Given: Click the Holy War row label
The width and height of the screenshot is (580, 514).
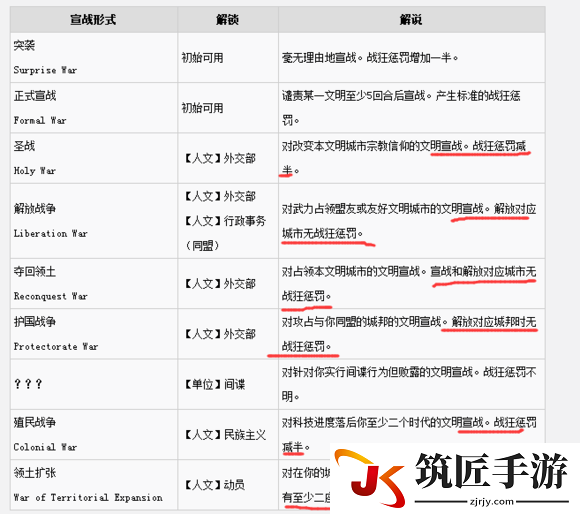Looking at the screenshot, I should pyautogui.click(x=35, y=170).
